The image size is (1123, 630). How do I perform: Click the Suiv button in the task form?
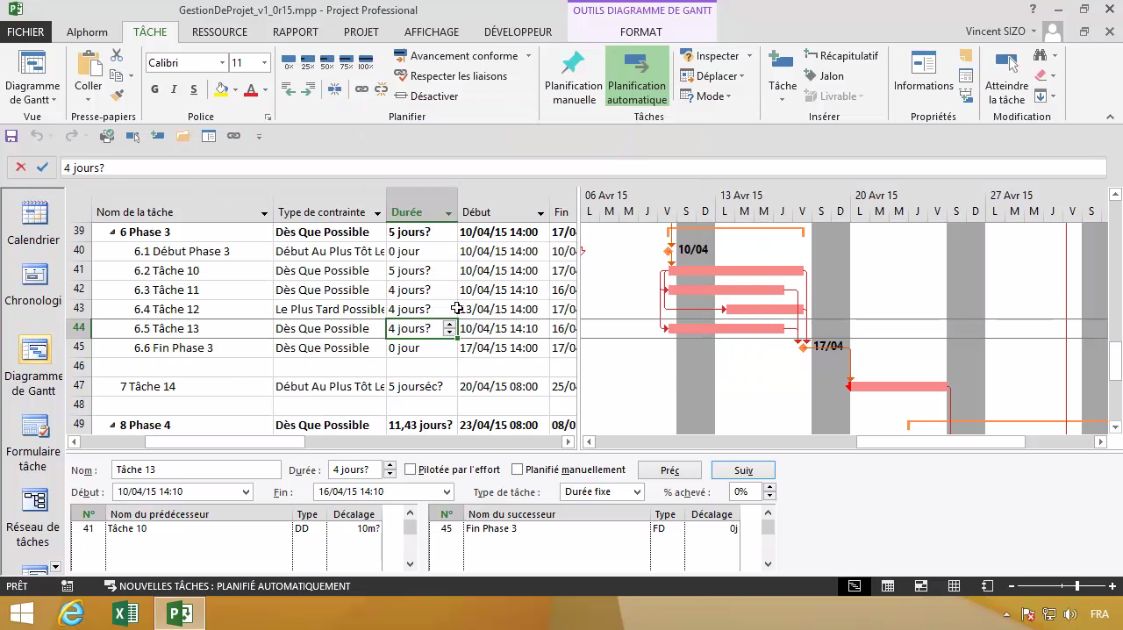coord(743,469)
